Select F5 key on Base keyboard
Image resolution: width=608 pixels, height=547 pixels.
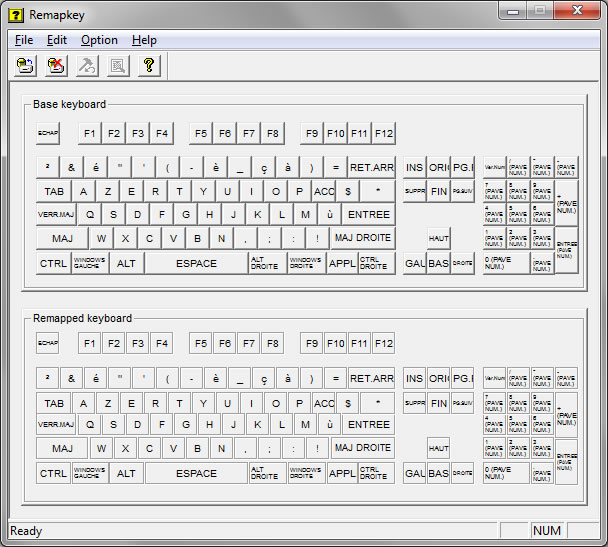(201, 133)
